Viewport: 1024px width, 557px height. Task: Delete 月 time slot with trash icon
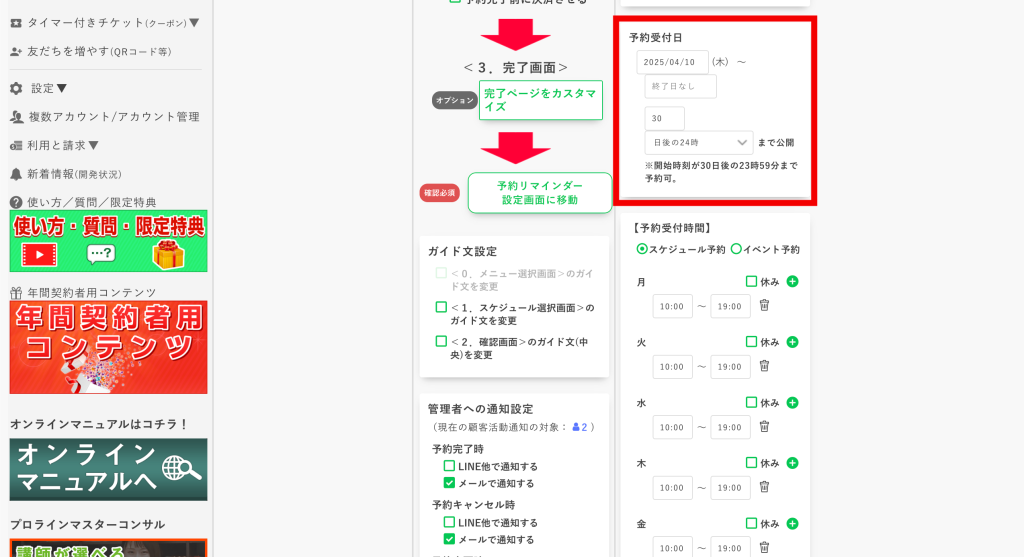(x=765, y=305)
